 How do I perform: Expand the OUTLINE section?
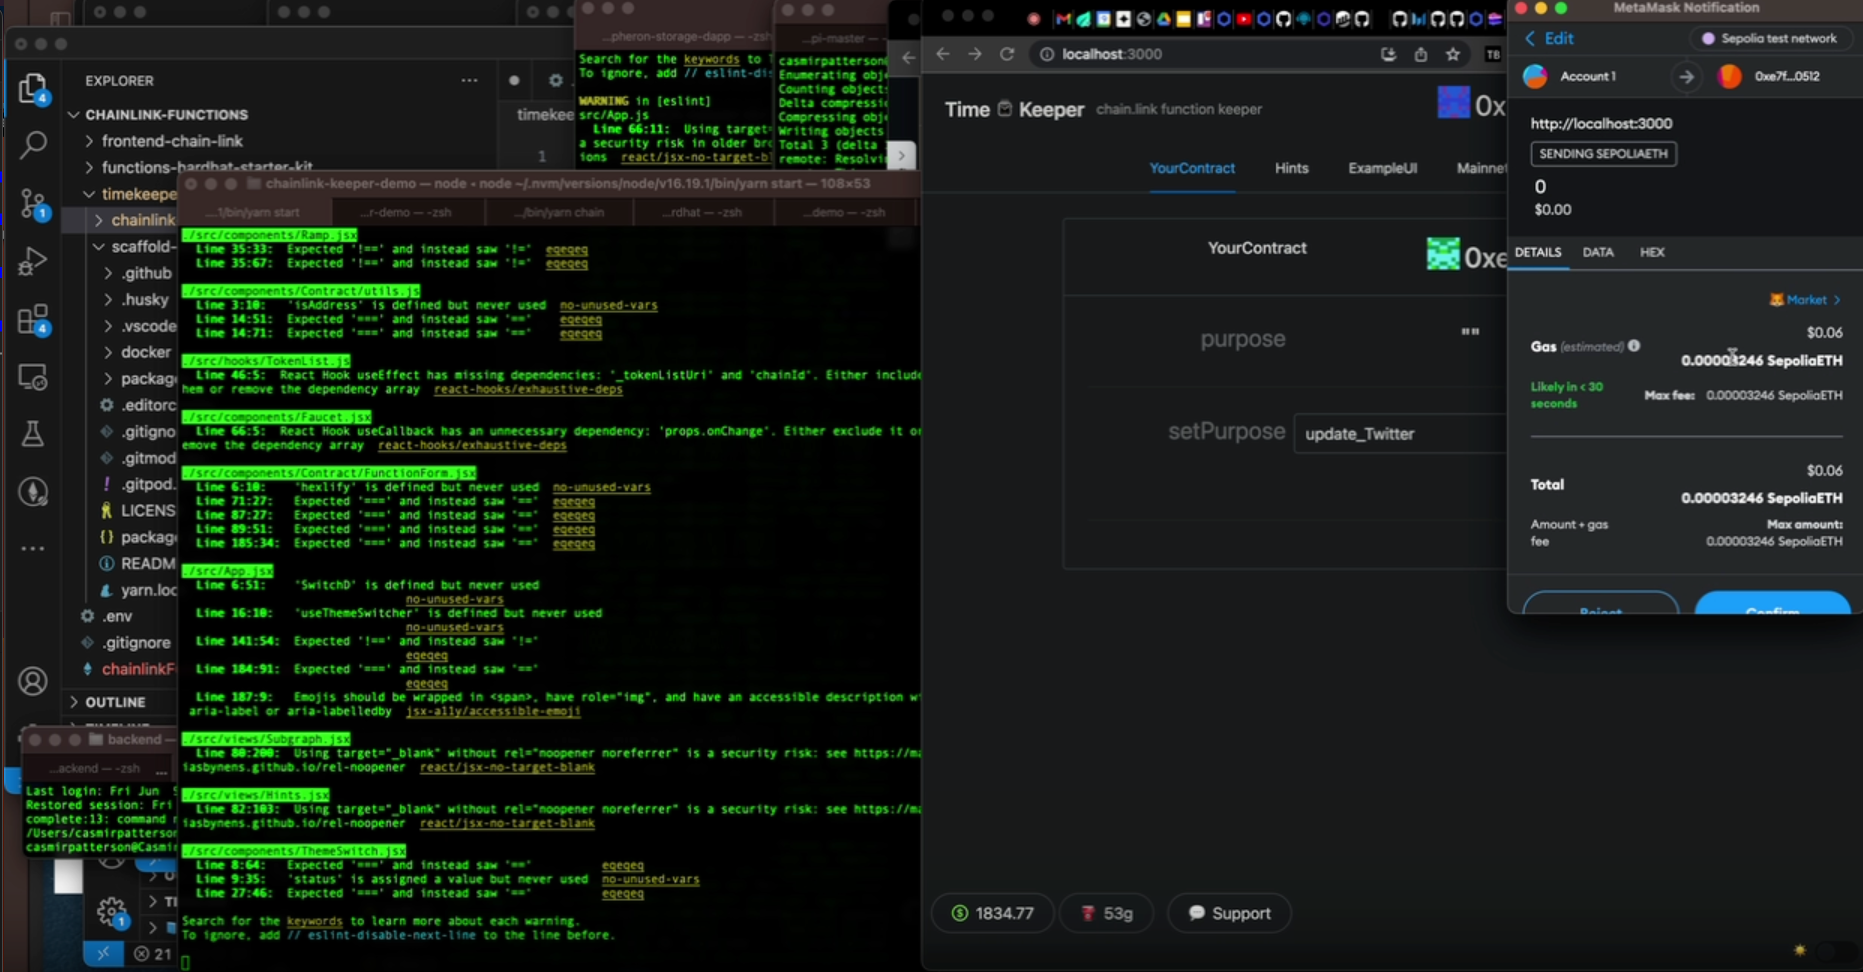(114, 702)
